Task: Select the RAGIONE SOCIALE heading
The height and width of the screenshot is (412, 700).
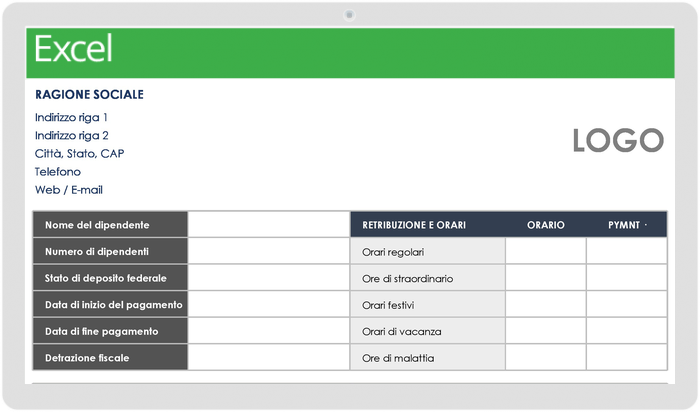Action: coord(89,95)
